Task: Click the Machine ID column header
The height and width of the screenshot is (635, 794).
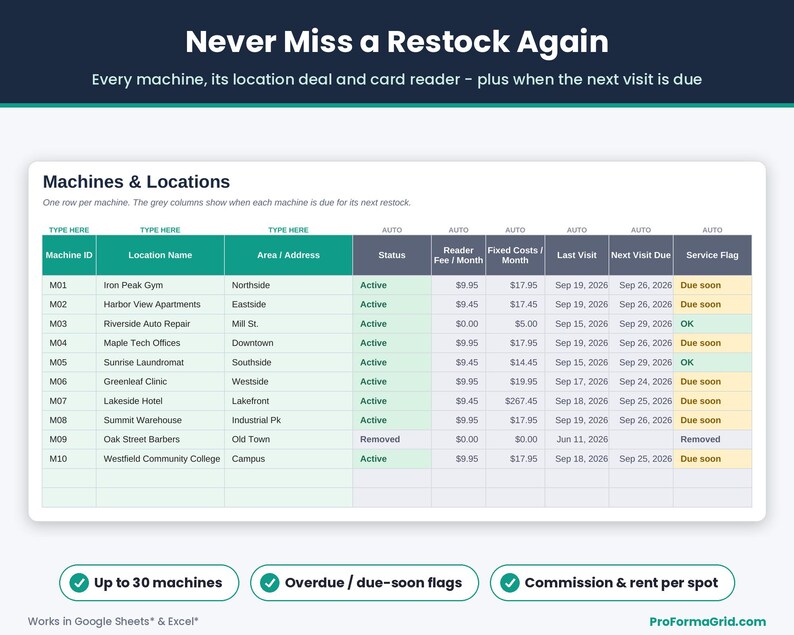Action: [69, 255]
